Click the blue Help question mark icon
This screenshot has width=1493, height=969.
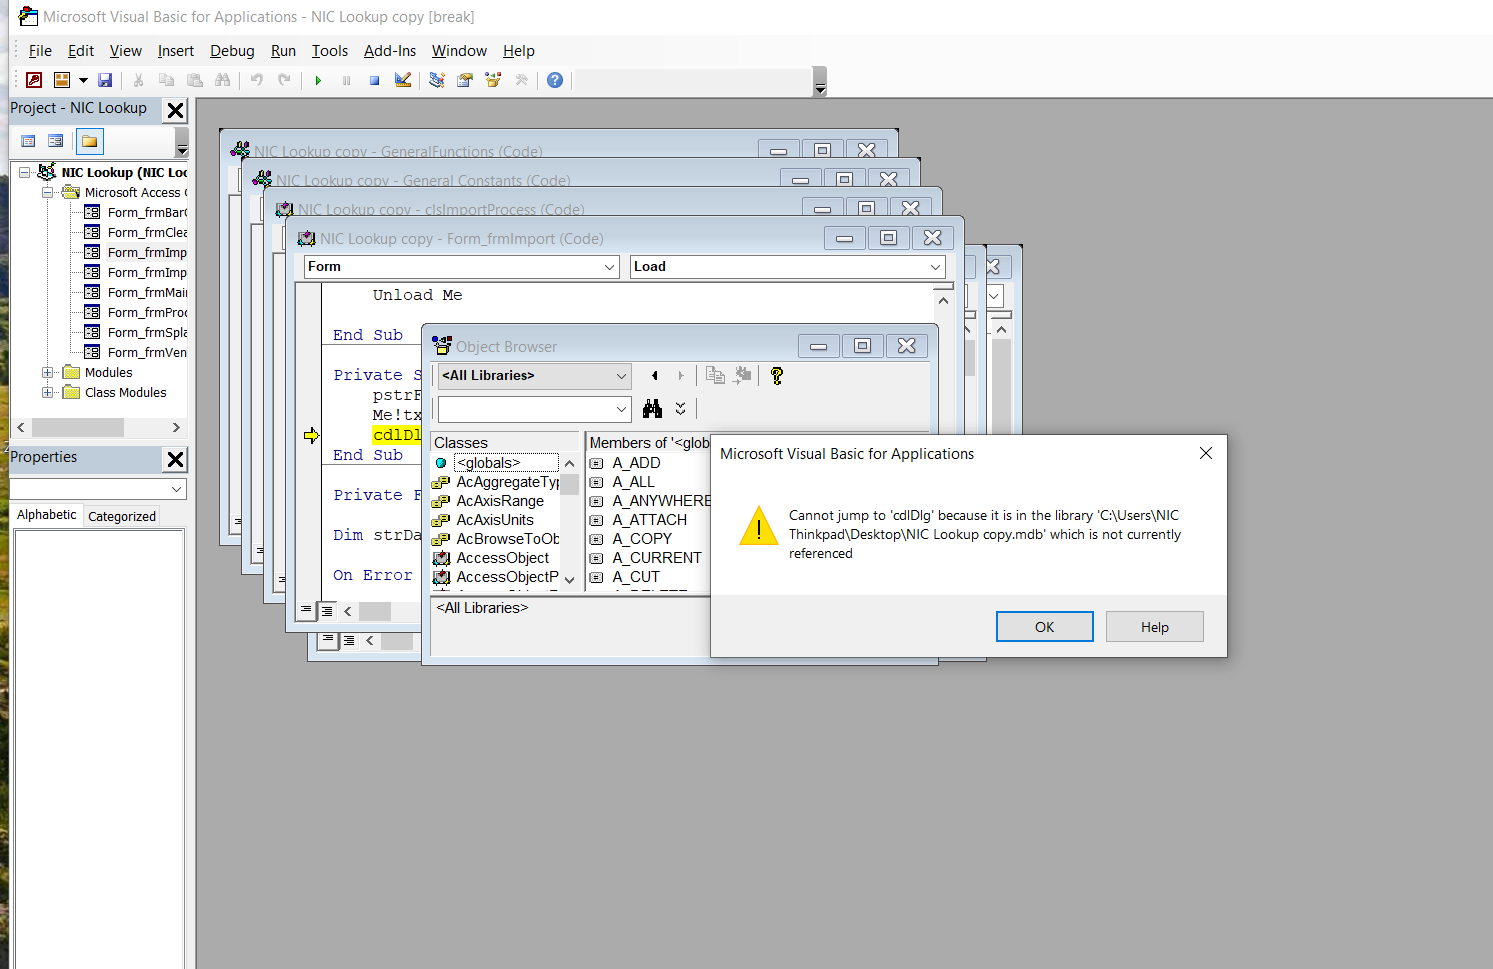(555, 80)
